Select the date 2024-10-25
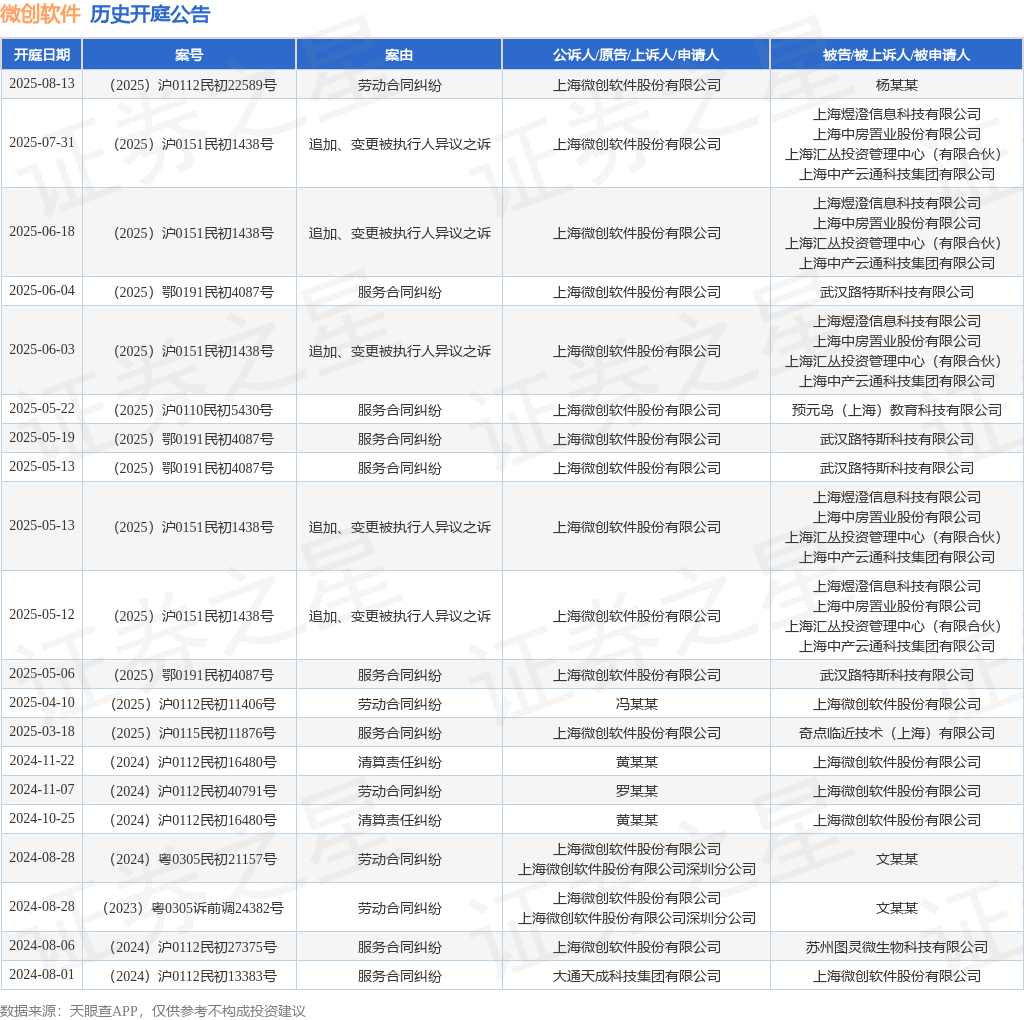The image size is (1024, 1020). [42, 819]
